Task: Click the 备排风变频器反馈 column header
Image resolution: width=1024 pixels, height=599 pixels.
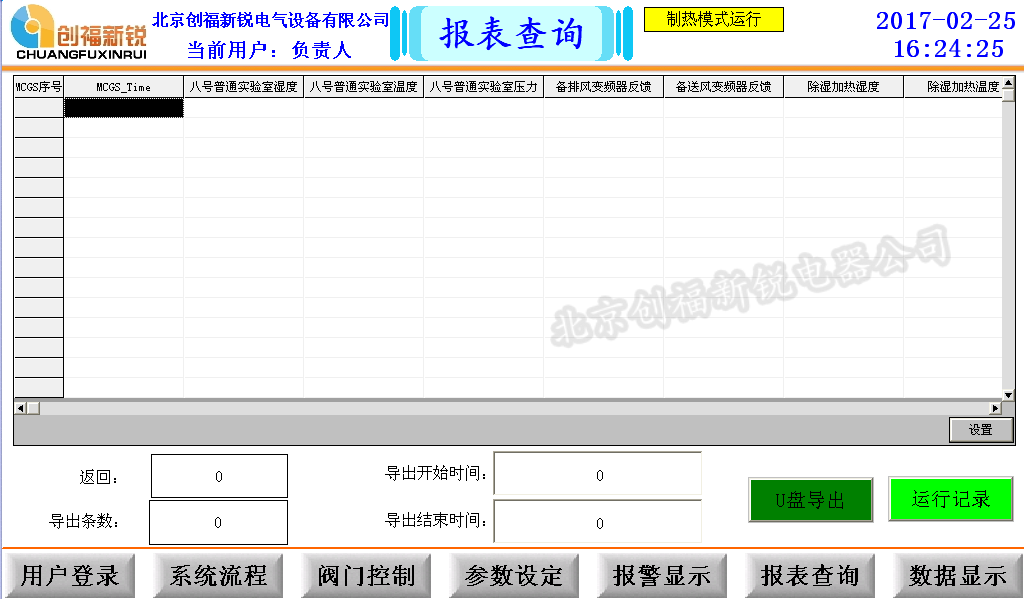Action: (603, 87)
